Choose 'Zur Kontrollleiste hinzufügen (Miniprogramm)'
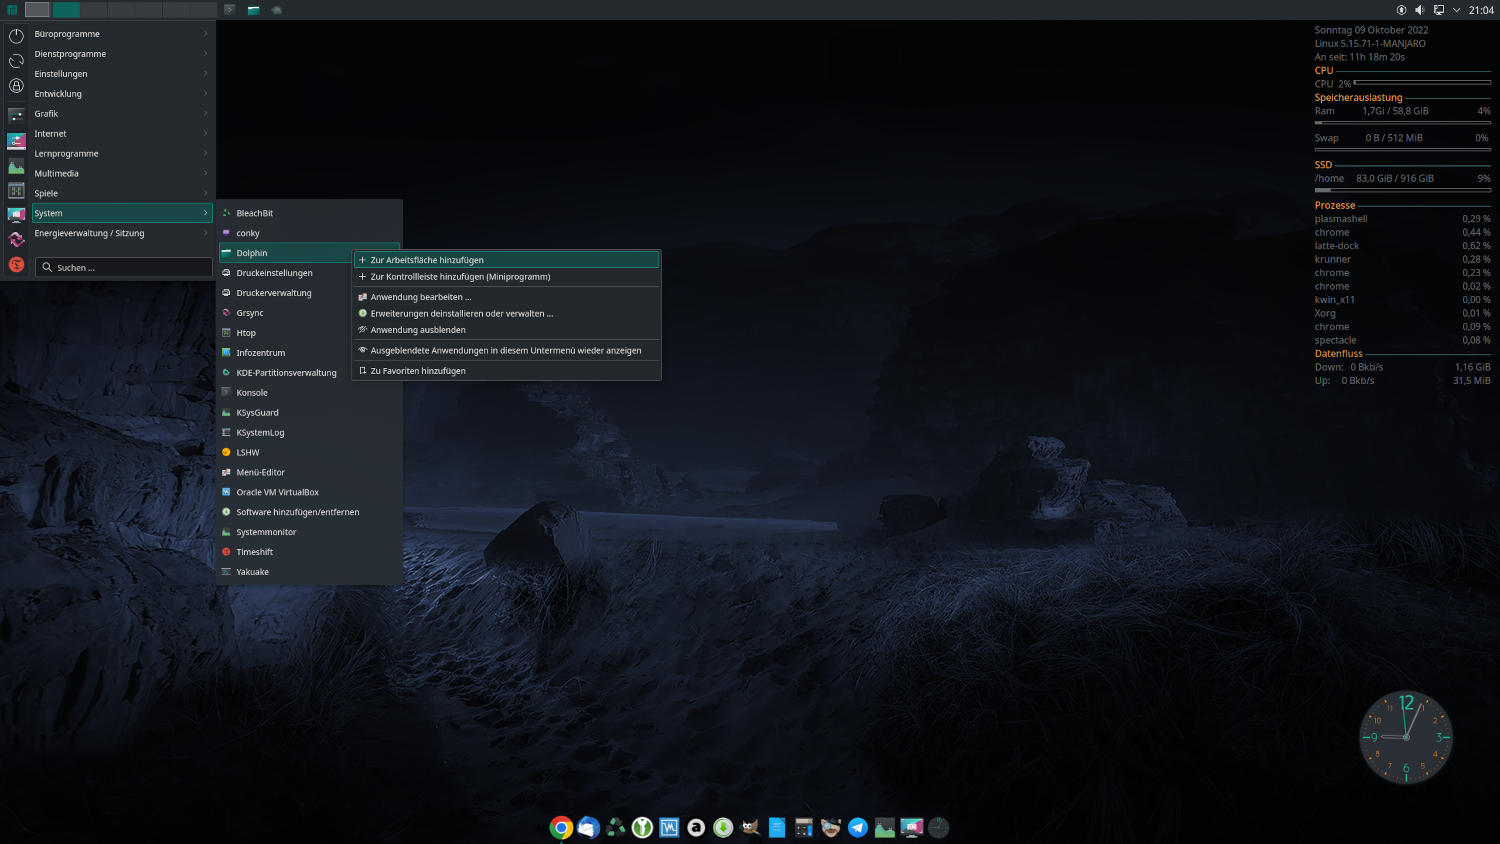Viewport: 1500px width, 844px height. coord(507,277)
